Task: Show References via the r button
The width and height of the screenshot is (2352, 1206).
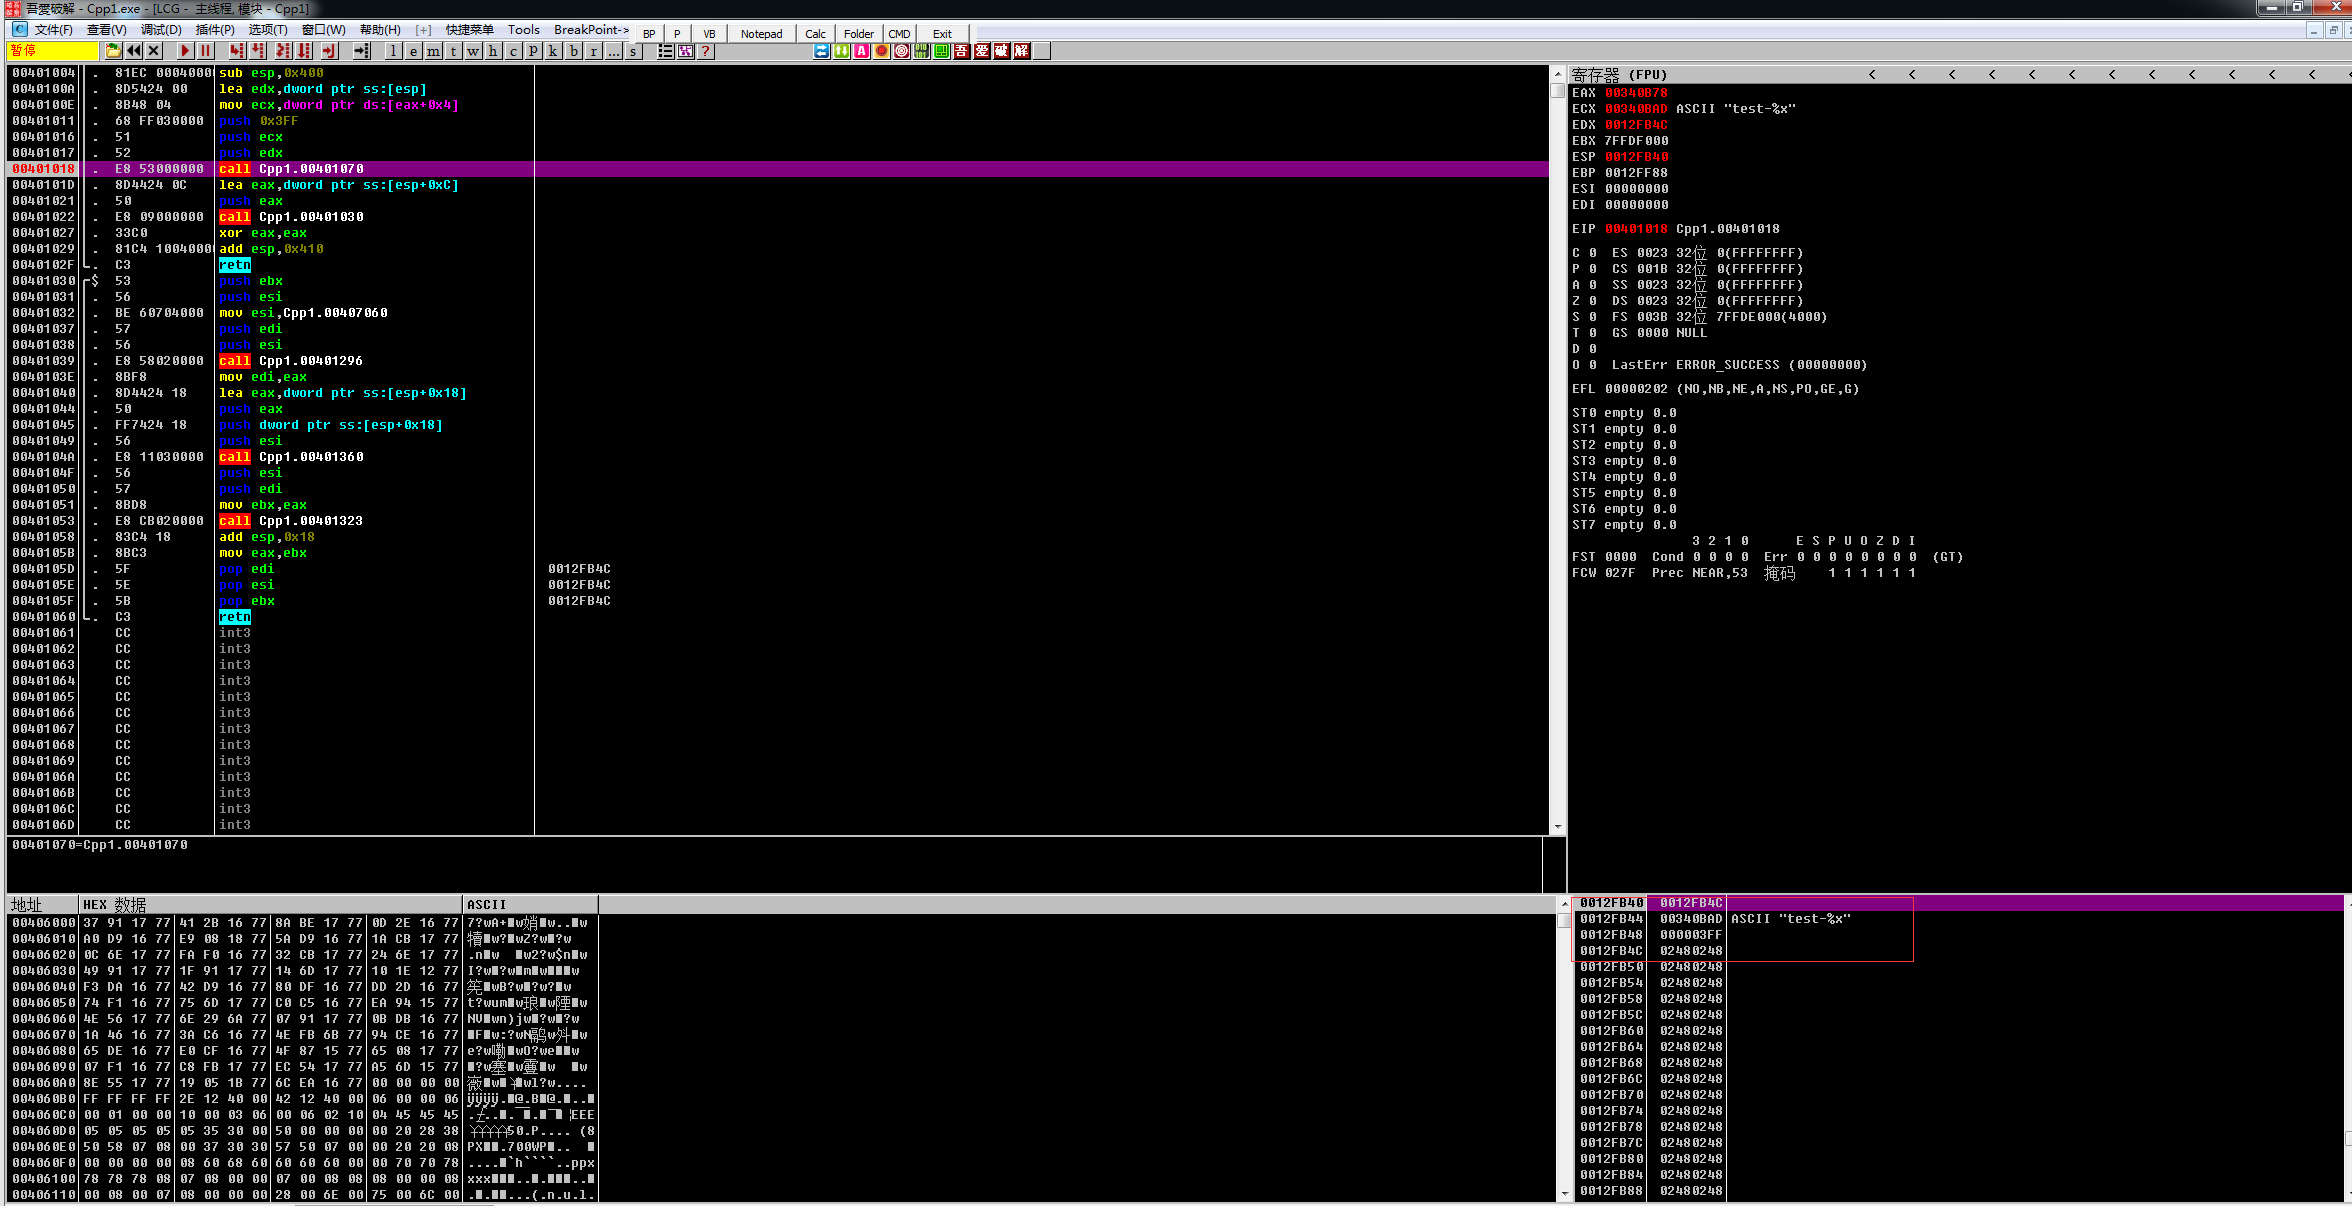Action: click(x=594, y=51)
